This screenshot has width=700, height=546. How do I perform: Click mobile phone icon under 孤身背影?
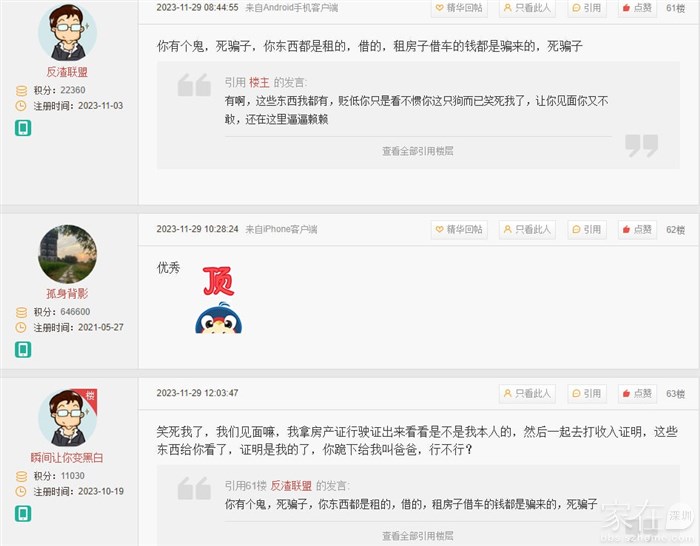pyautogui.click(x=23, y=350)
